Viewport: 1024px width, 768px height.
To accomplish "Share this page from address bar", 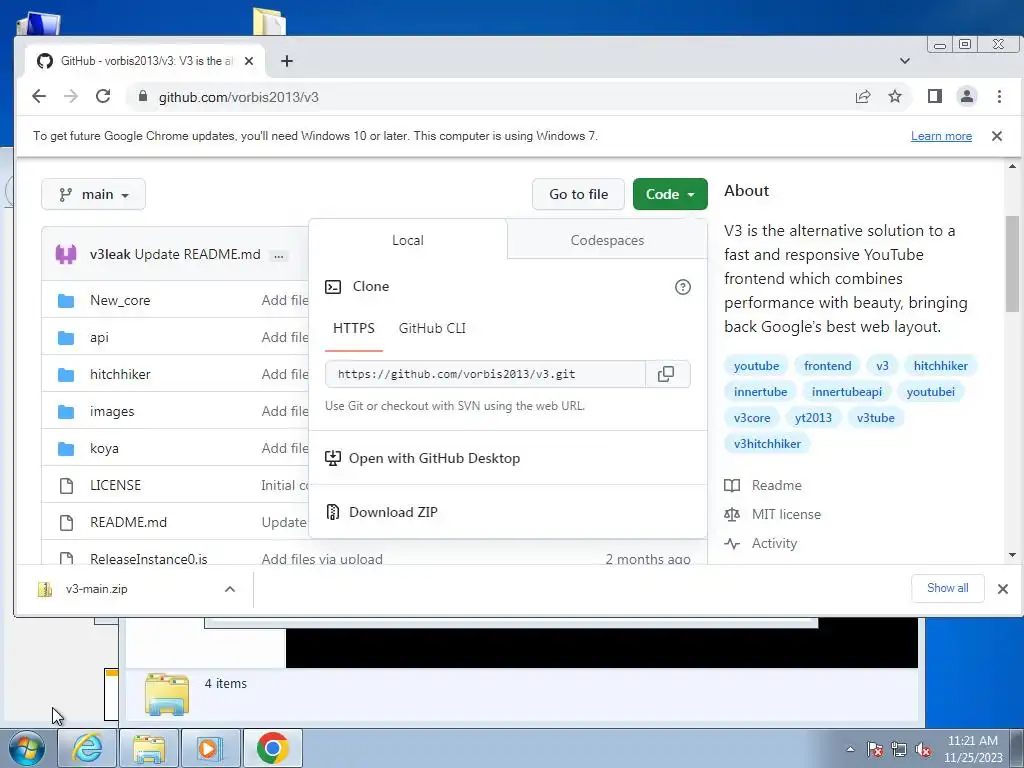I will tap(863, 97).
